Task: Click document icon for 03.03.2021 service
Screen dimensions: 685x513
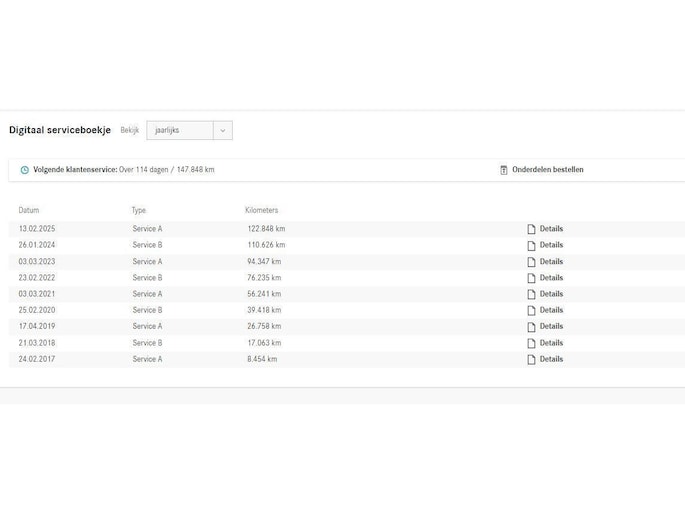Action: 531,294
